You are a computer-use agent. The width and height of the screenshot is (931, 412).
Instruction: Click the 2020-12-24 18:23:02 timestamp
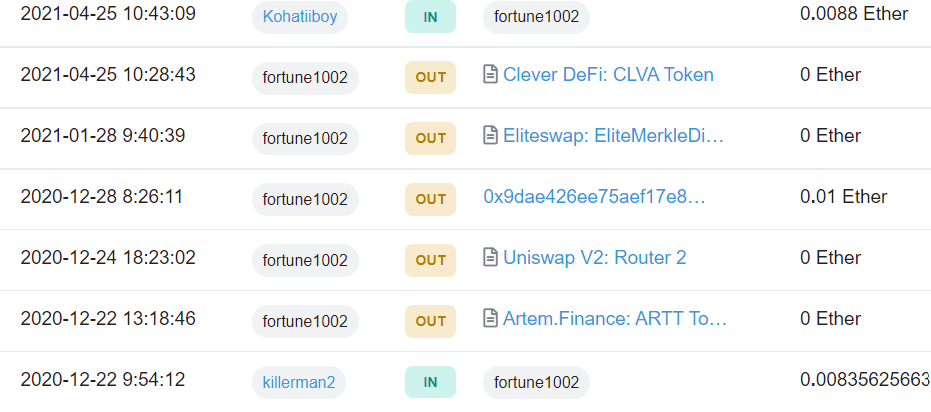click(108, 258)
